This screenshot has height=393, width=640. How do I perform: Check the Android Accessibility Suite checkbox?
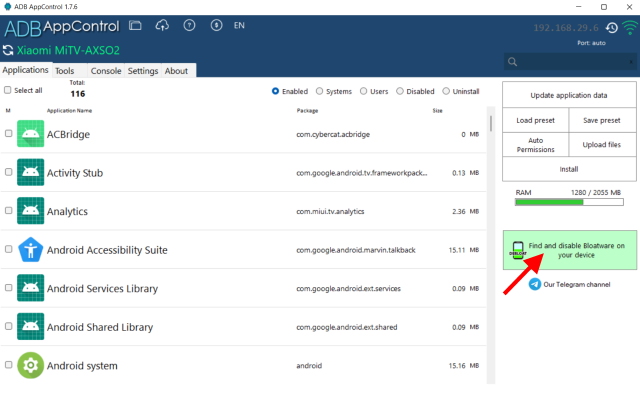click(x=8, y=249)
